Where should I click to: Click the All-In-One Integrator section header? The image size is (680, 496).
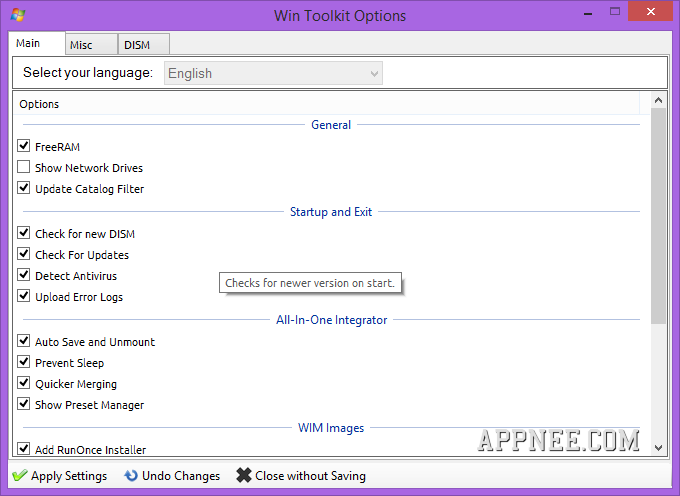[x=332, y=320]
